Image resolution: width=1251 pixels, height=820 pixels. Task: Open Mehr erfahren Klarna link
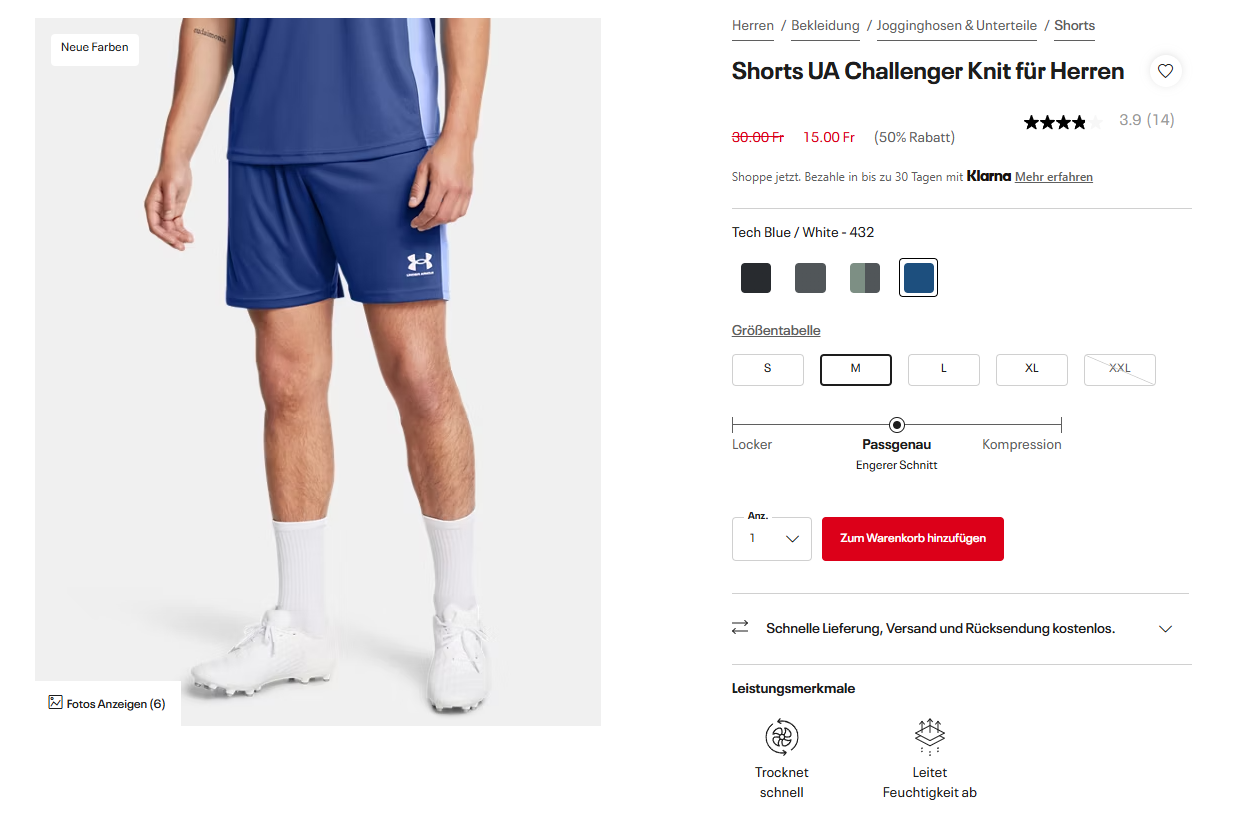tap(1054, 177)
